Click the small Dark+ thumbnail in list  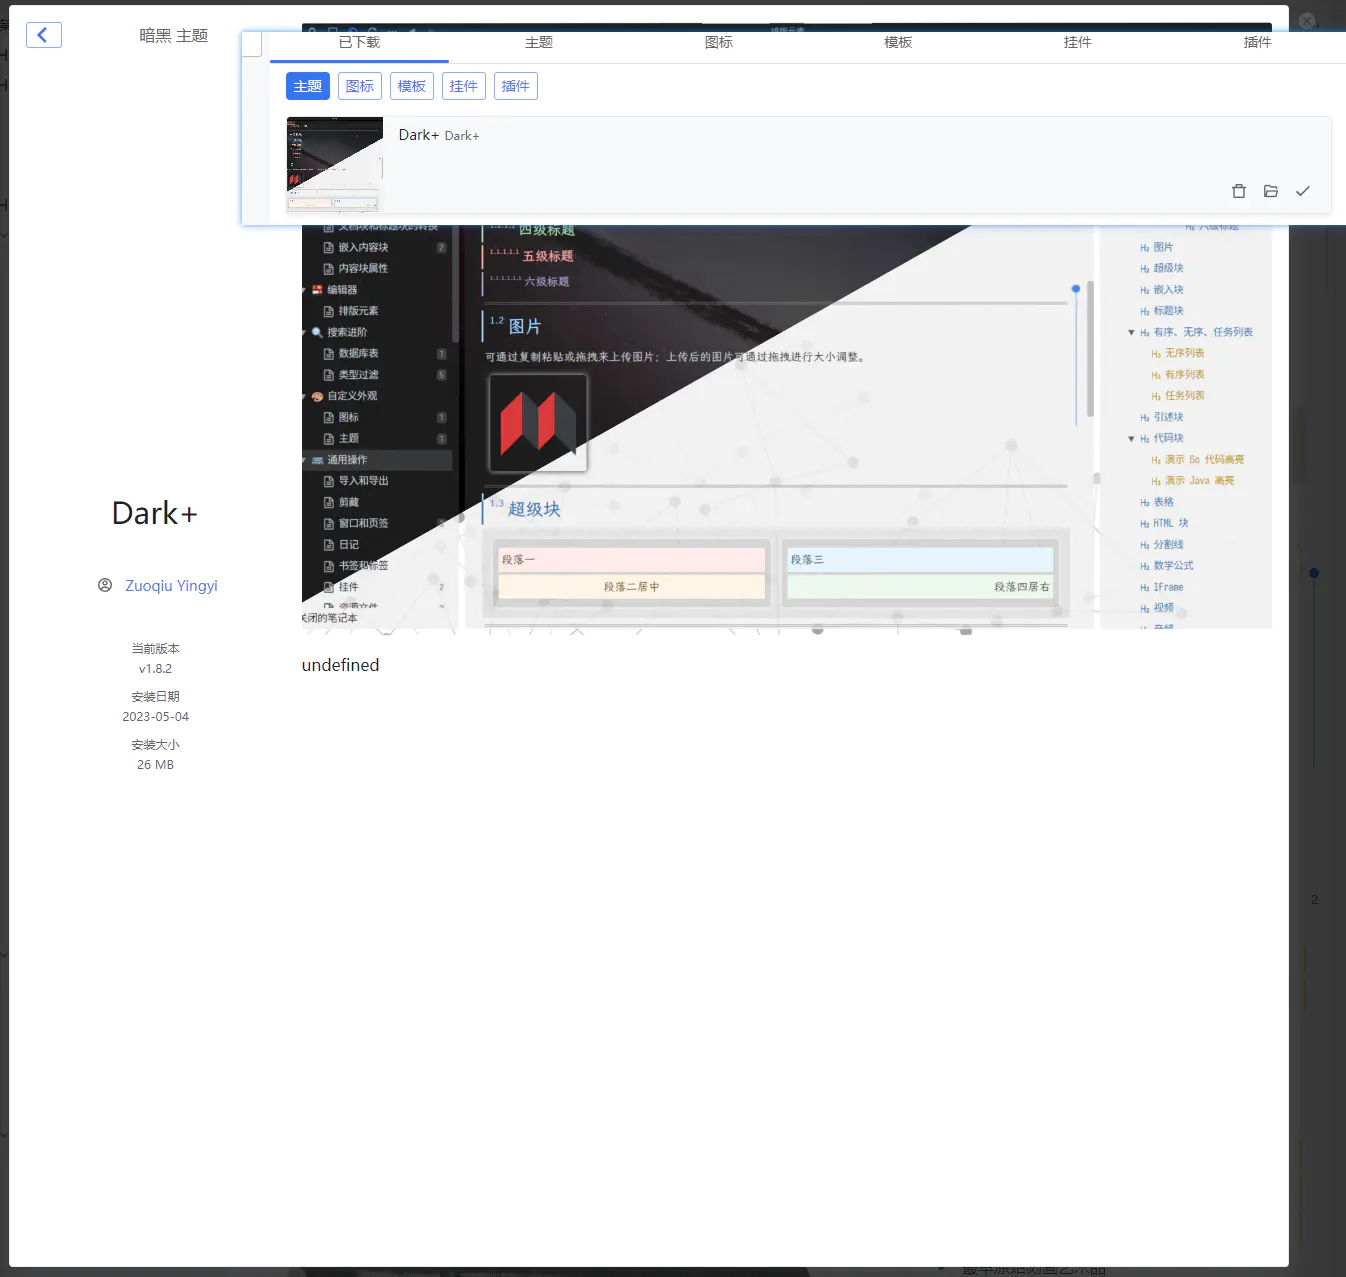(334, 164)
